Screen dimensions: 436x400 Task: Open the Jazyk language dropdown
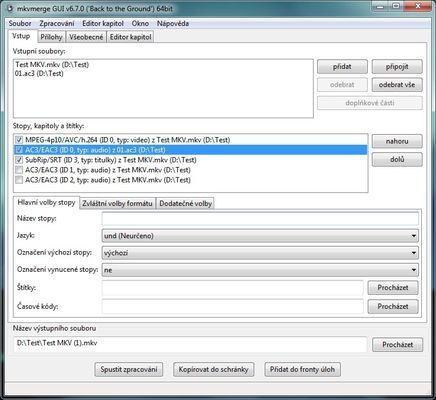click(x=260, y=236)
